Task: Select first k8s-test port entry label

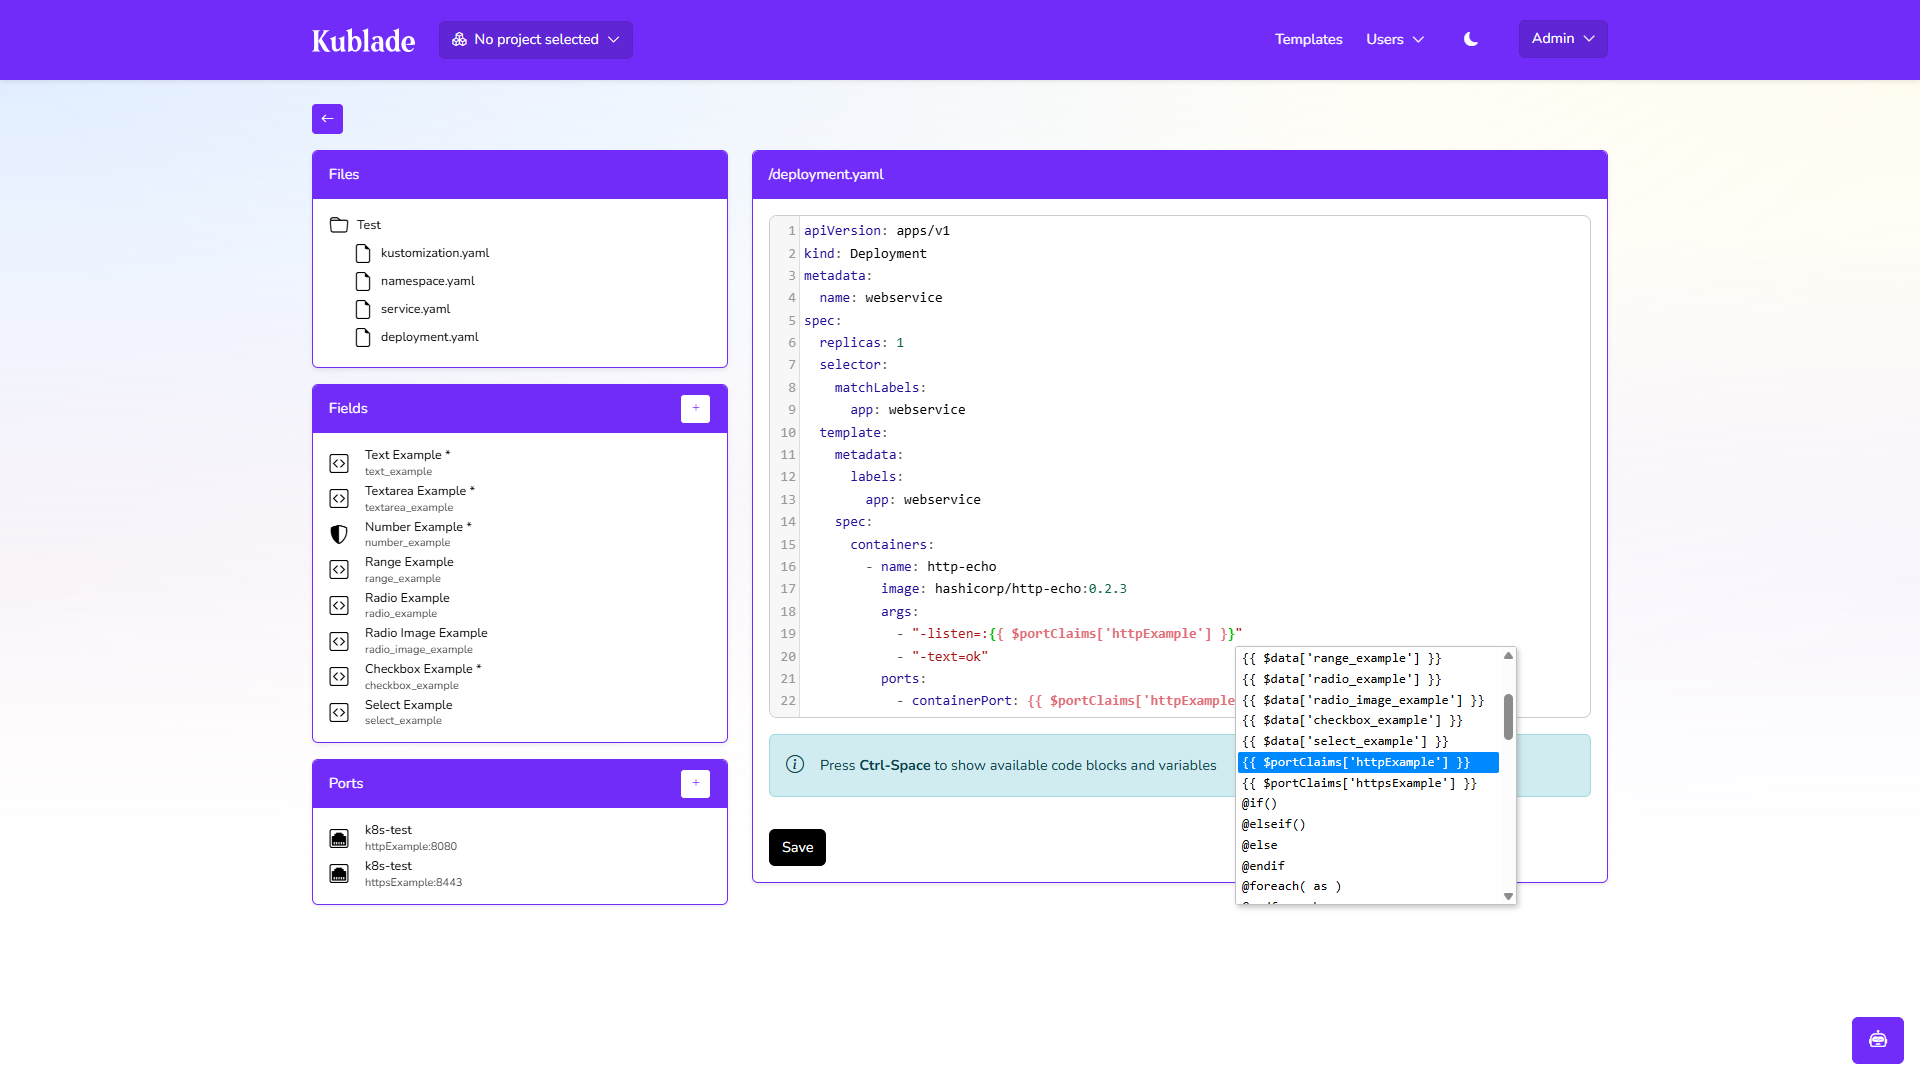Action: [x=388, y=830]
